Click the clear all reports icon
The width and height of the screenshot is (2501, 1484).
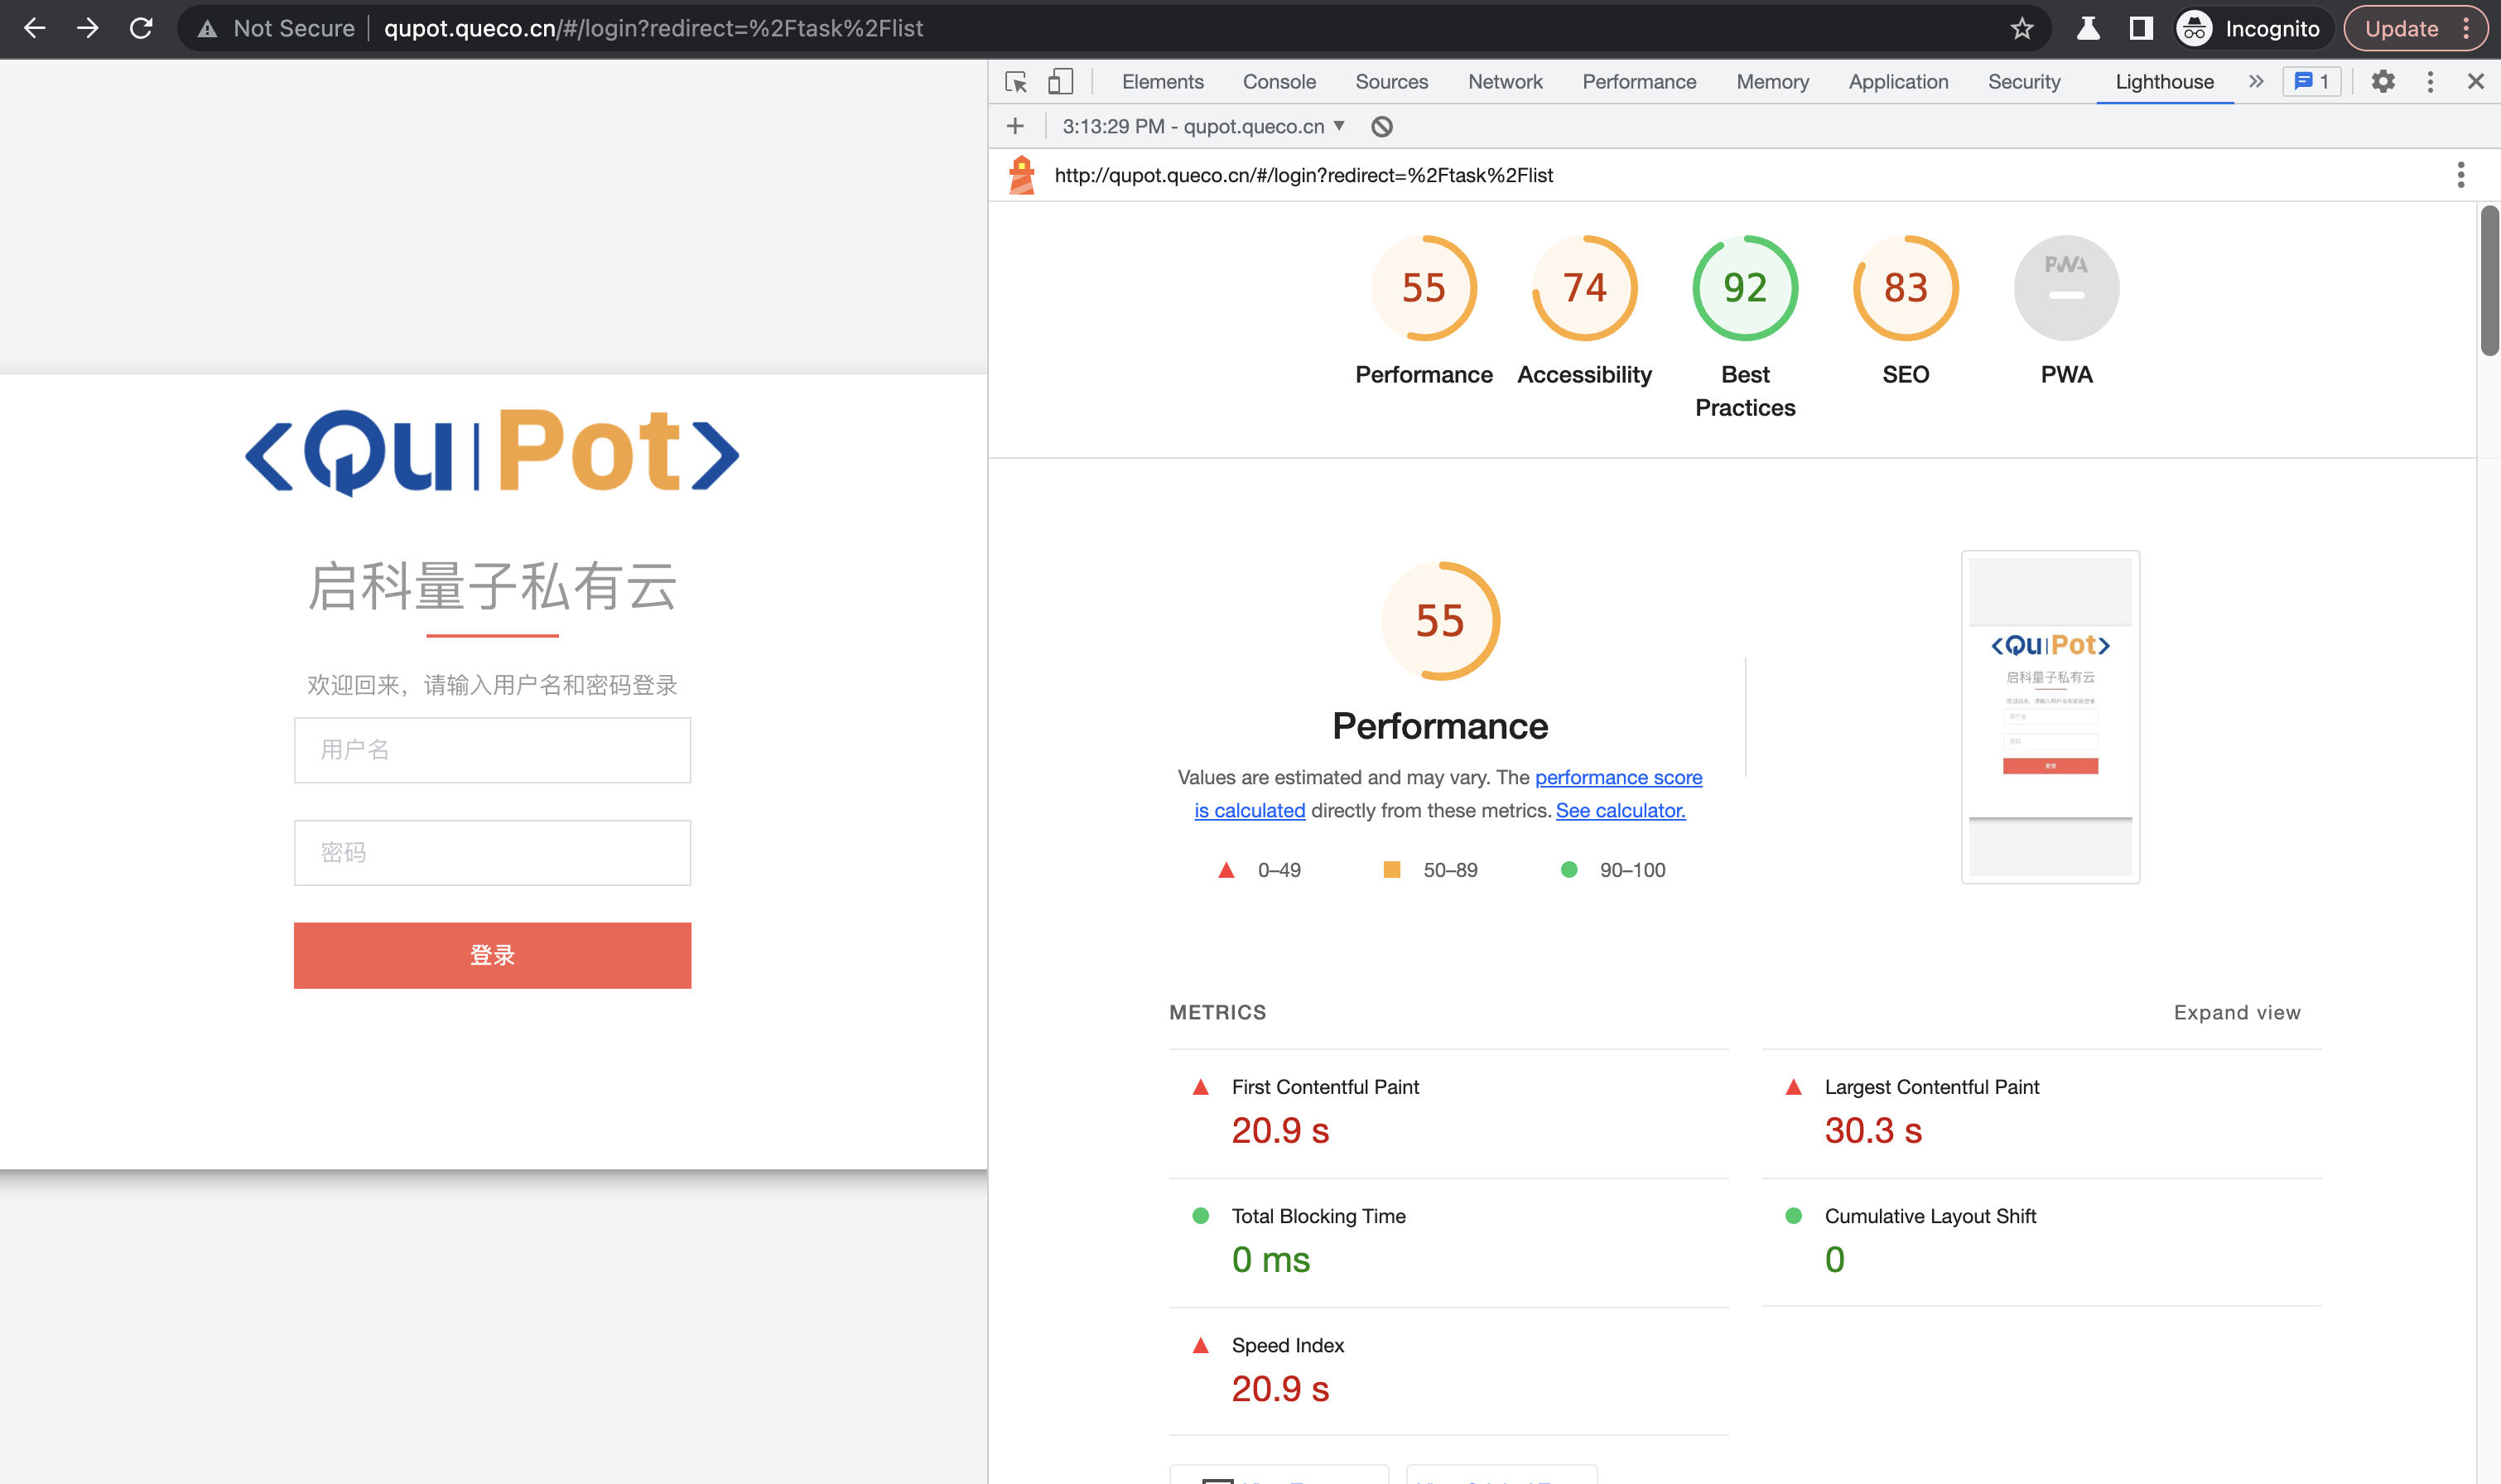[x=1382, y=127]
